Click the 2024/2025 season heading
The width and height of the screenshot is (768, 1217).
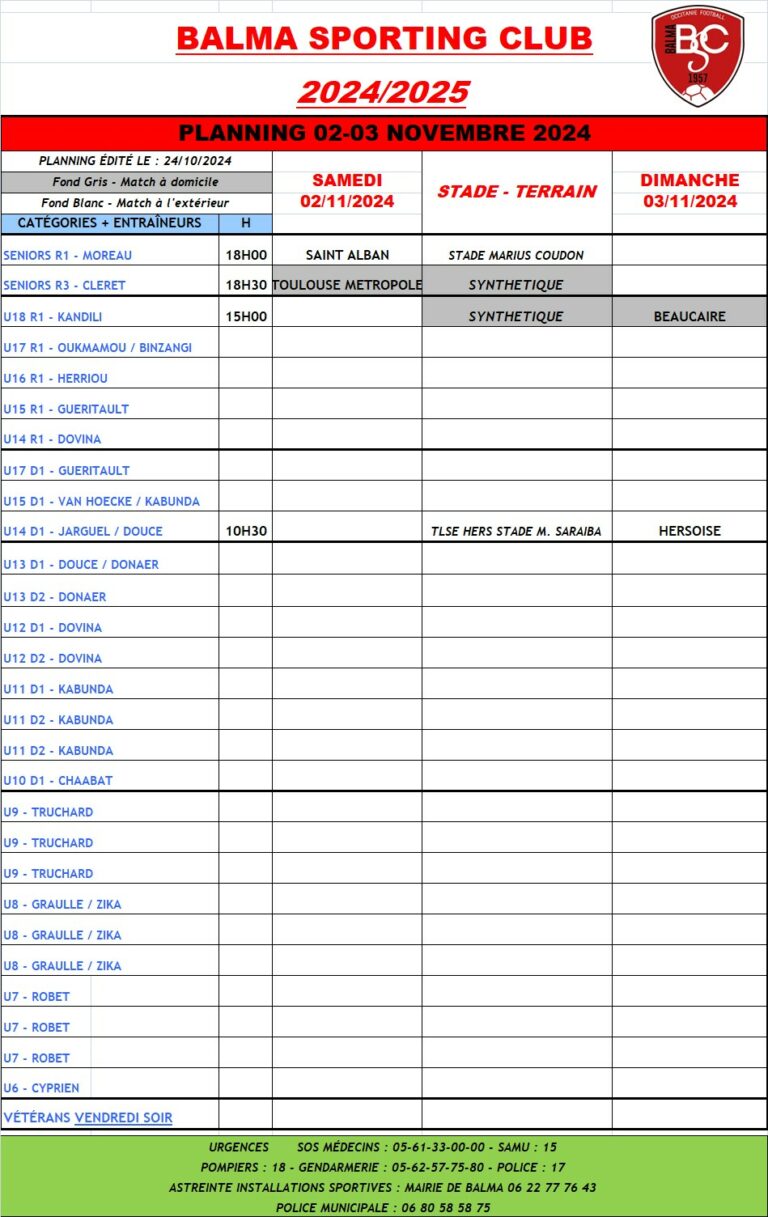point(384,92)
